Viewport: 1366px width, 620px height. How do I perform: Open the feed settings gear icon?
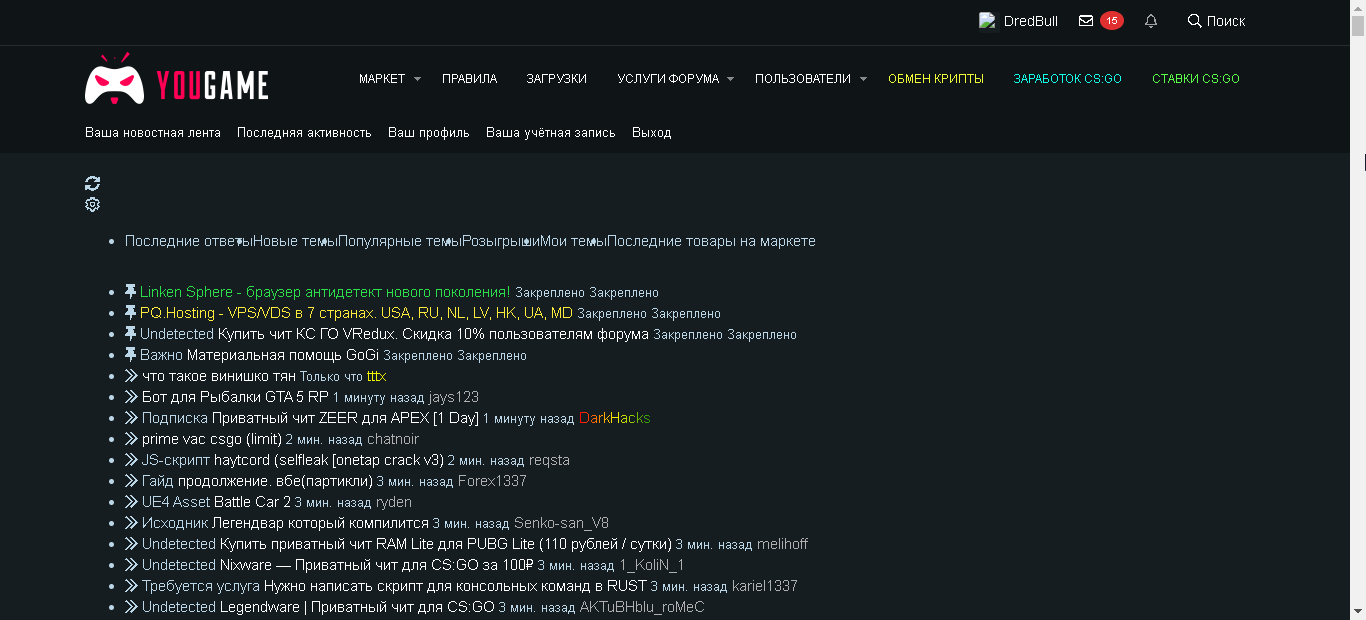pos(93,205)
